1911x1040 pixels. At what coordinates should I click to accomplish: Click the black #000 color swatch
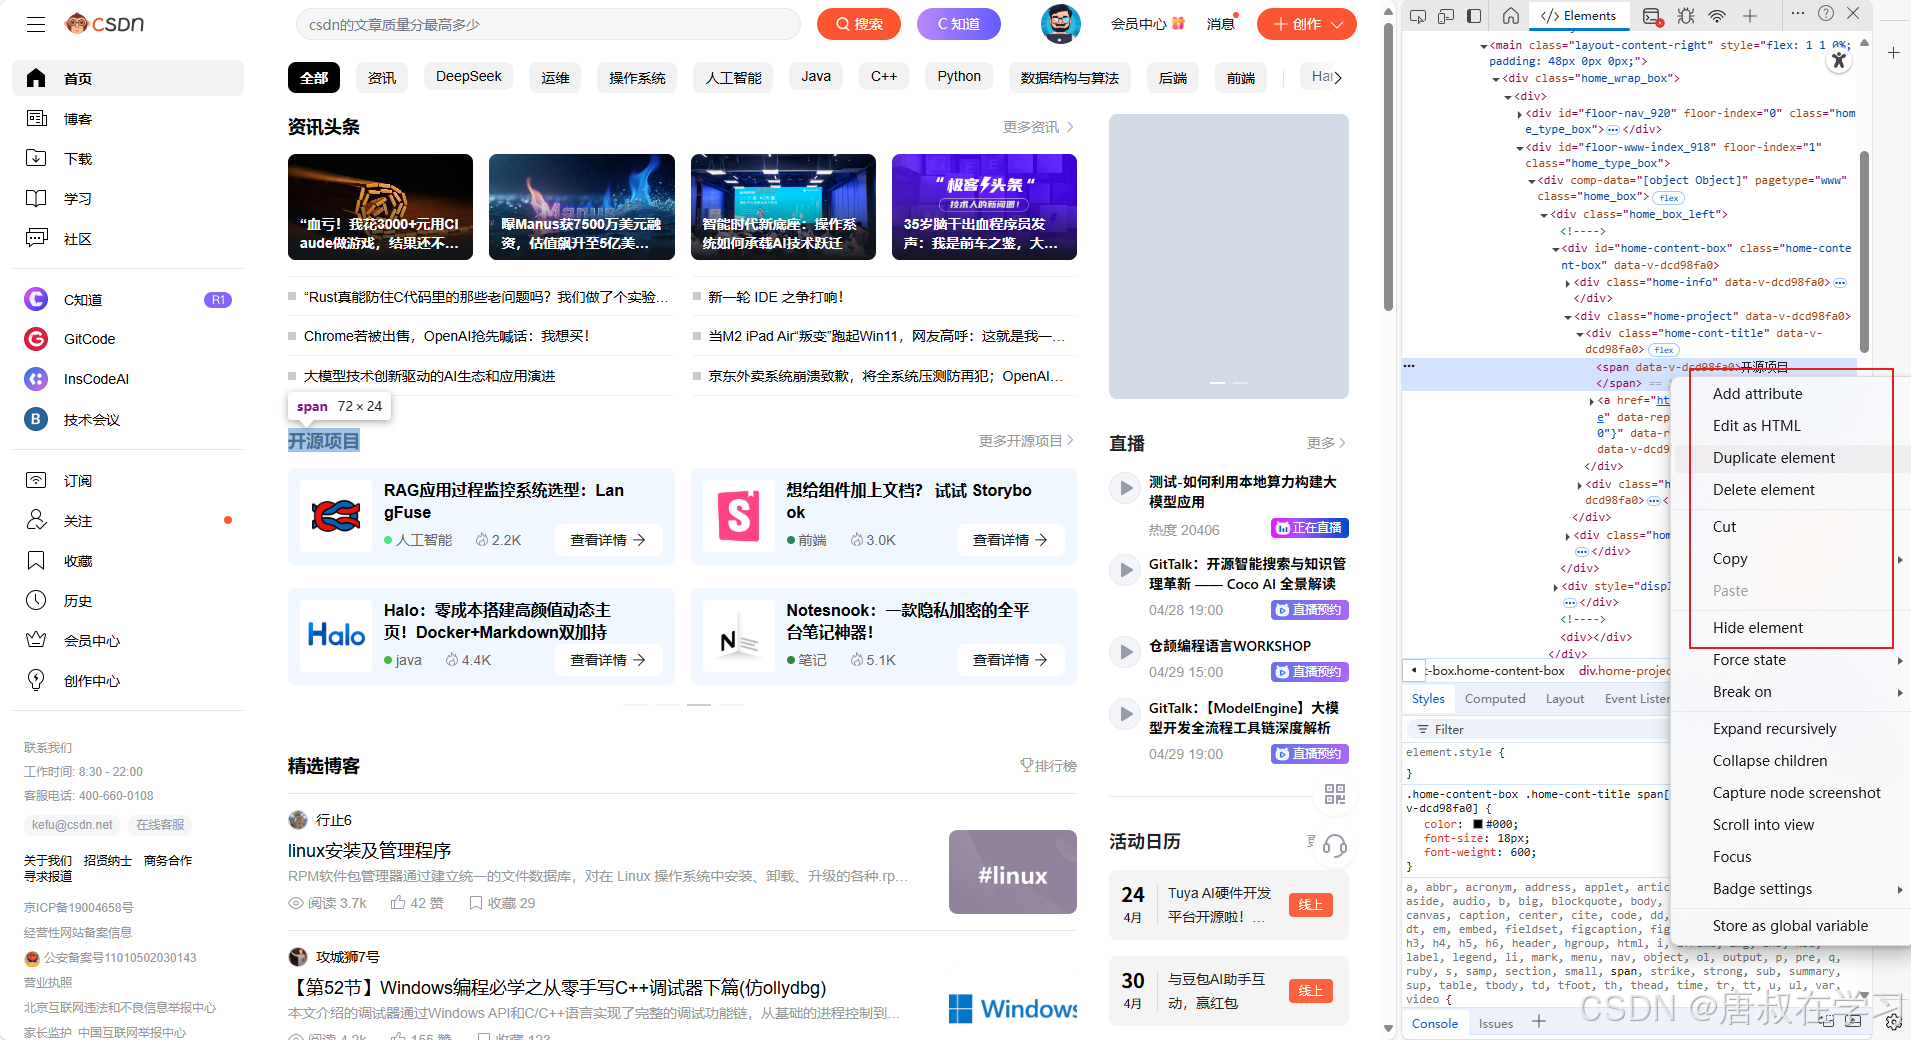click(x=1477, y=824)
